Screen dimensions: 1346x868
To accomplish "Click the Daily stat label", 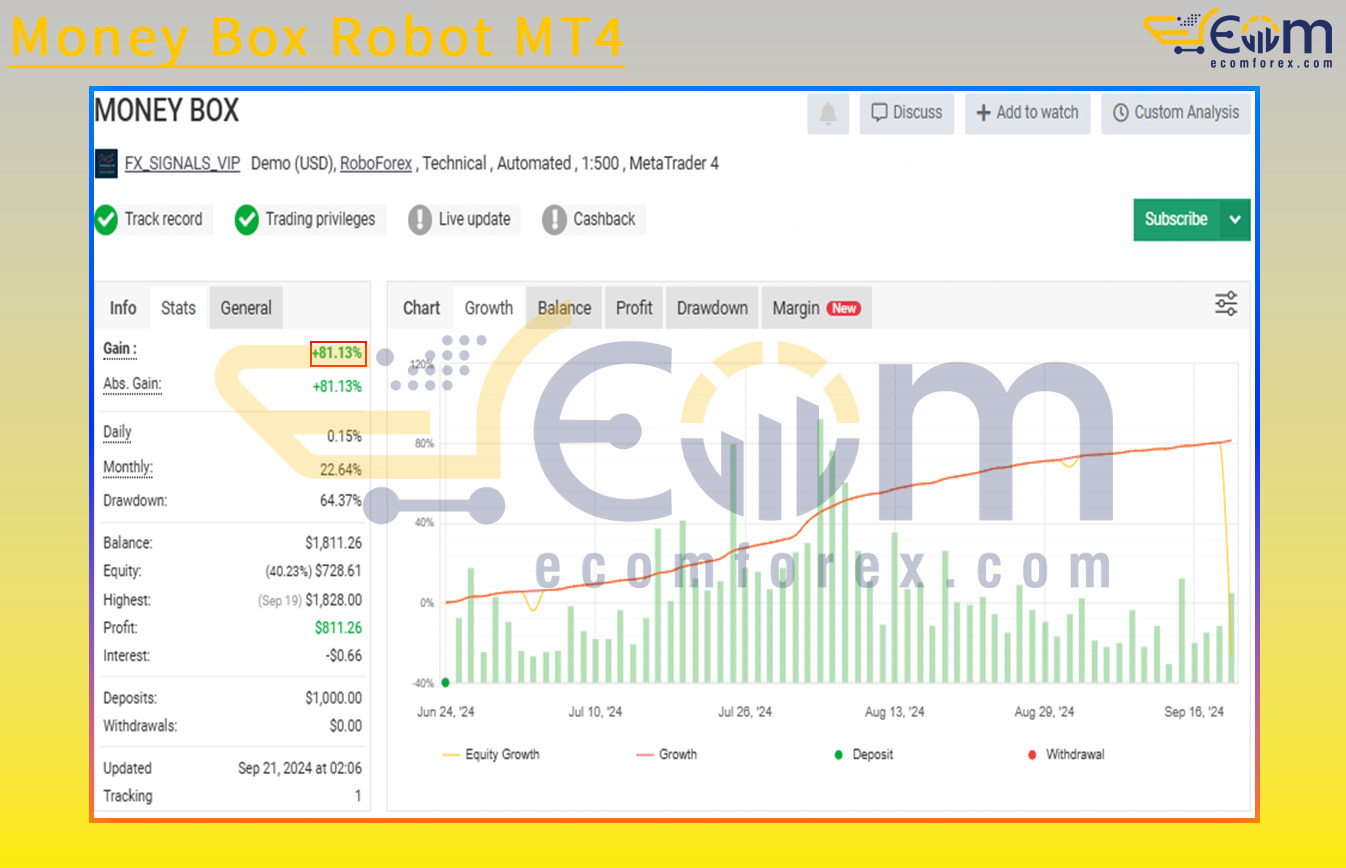I will (x=117, y=432).
